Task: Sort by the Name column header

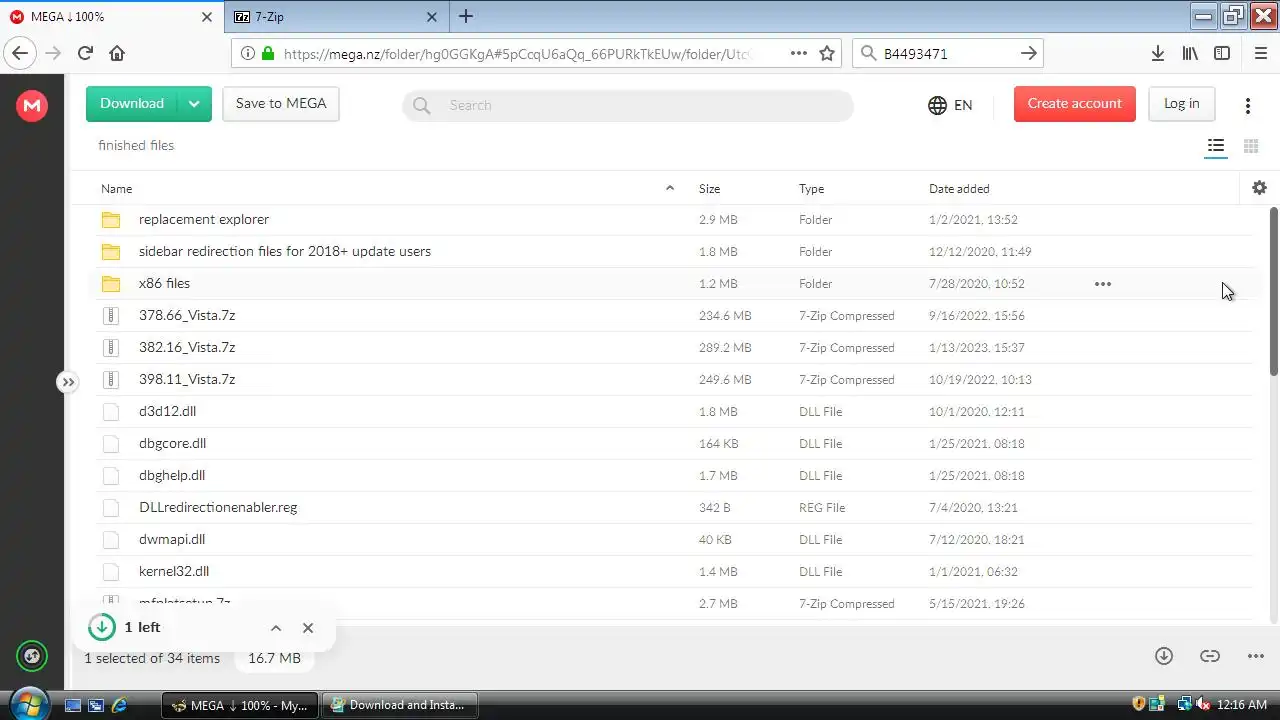Action: [x=116, y=189]
